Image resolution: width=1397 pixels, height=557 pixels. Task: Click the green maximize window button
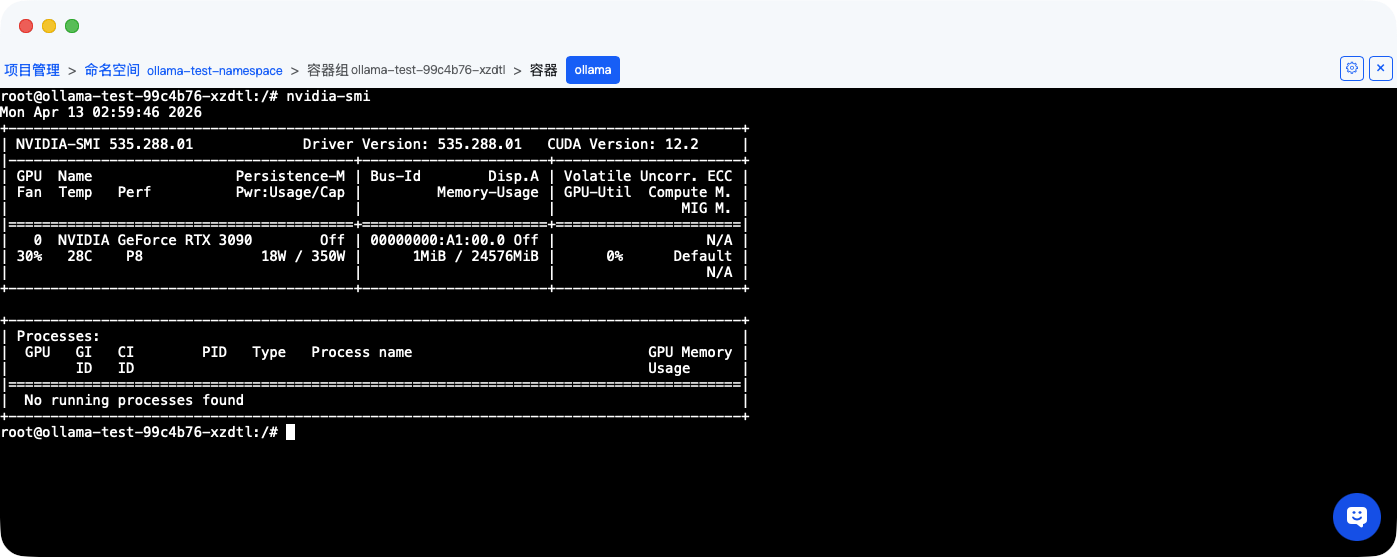click(72, 26)
